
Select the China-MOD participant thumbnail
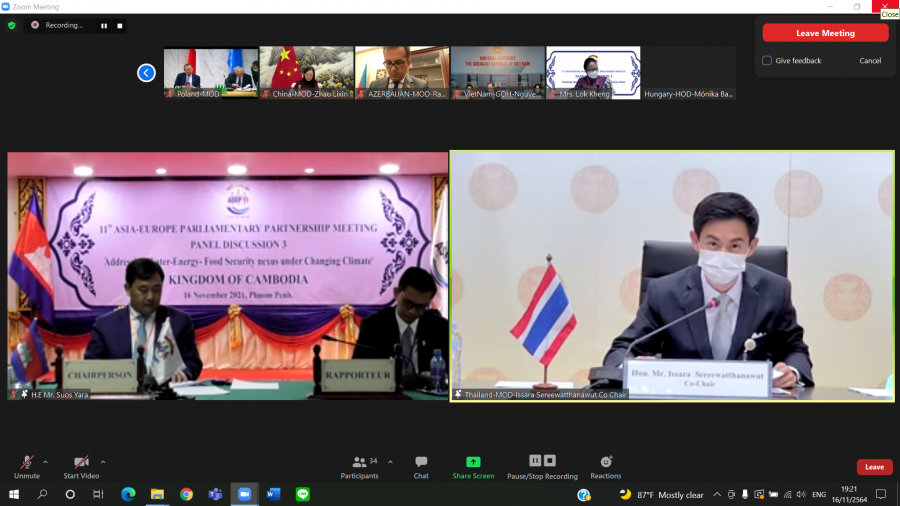pyautogui.click(x=306, y=72)
